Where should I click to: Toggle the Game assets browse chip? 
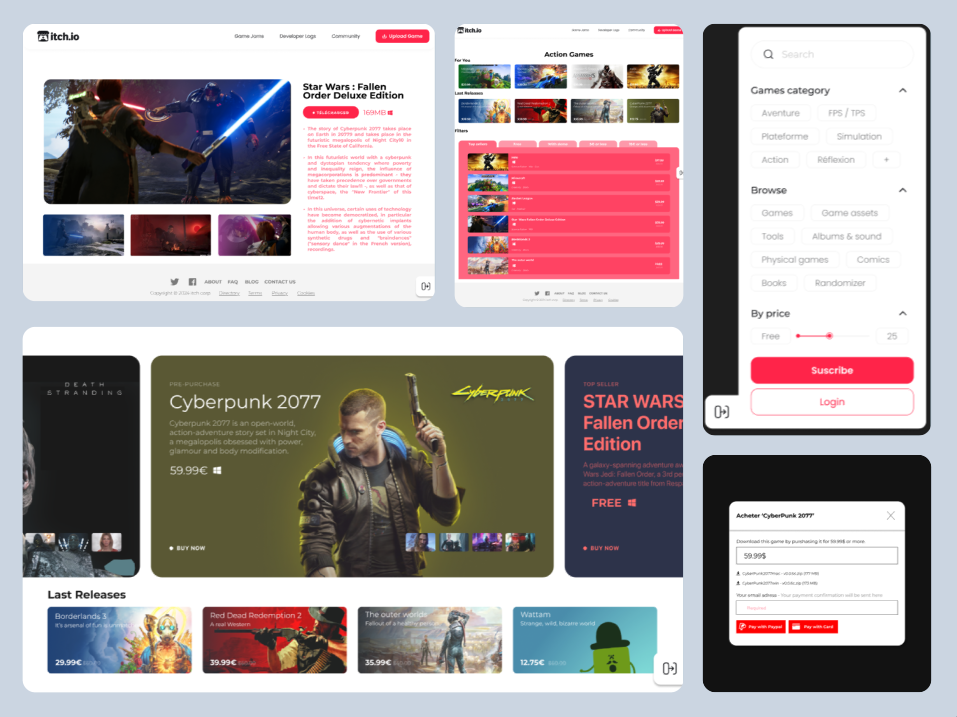click(x=850, y=212)
